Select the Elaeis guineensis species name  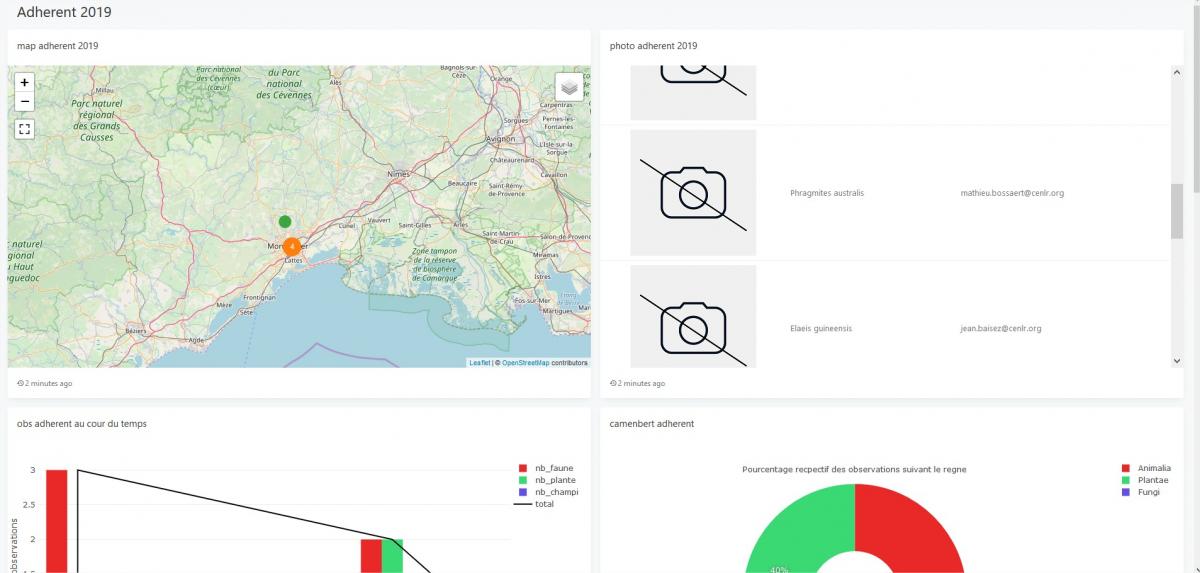(x=821, y=328)
